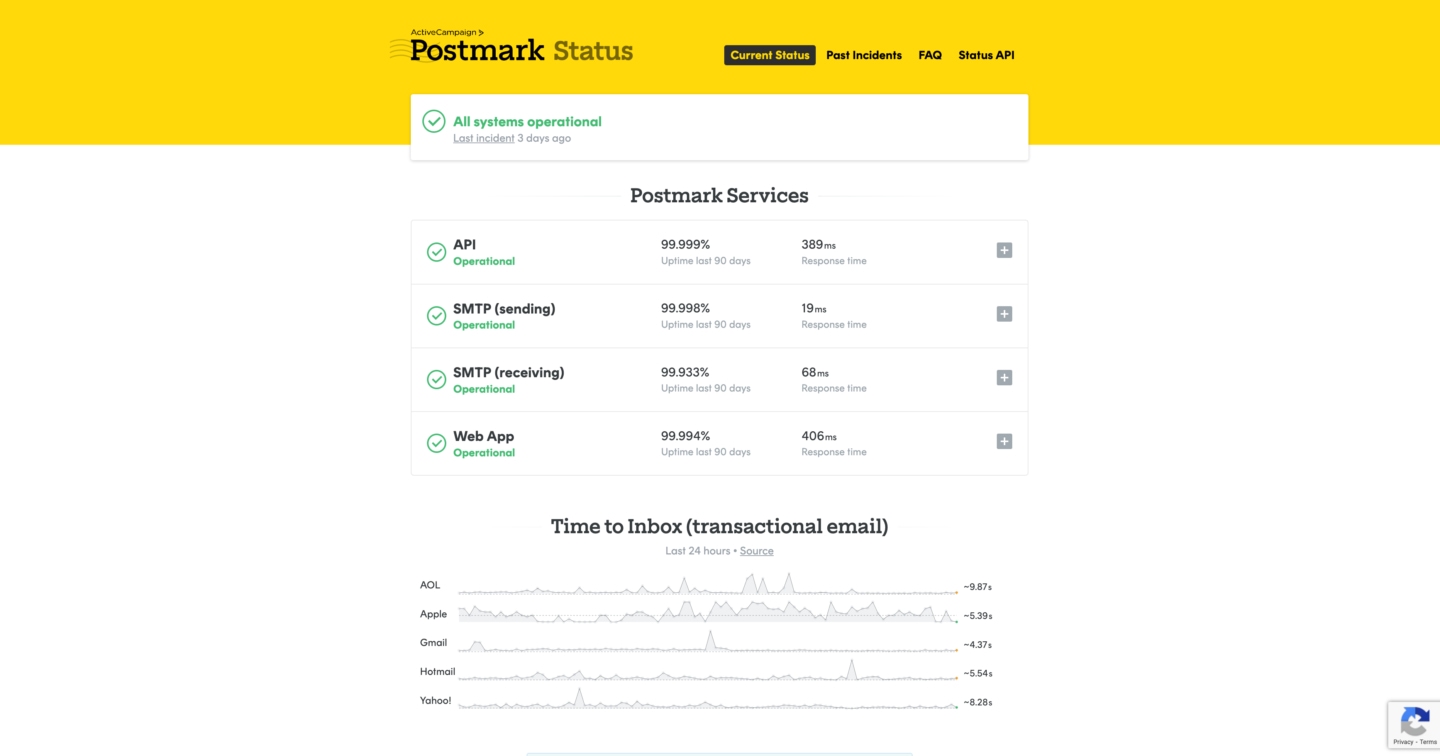
Task: Click the SMTP (sending) service name
Action: coord(504,309)
